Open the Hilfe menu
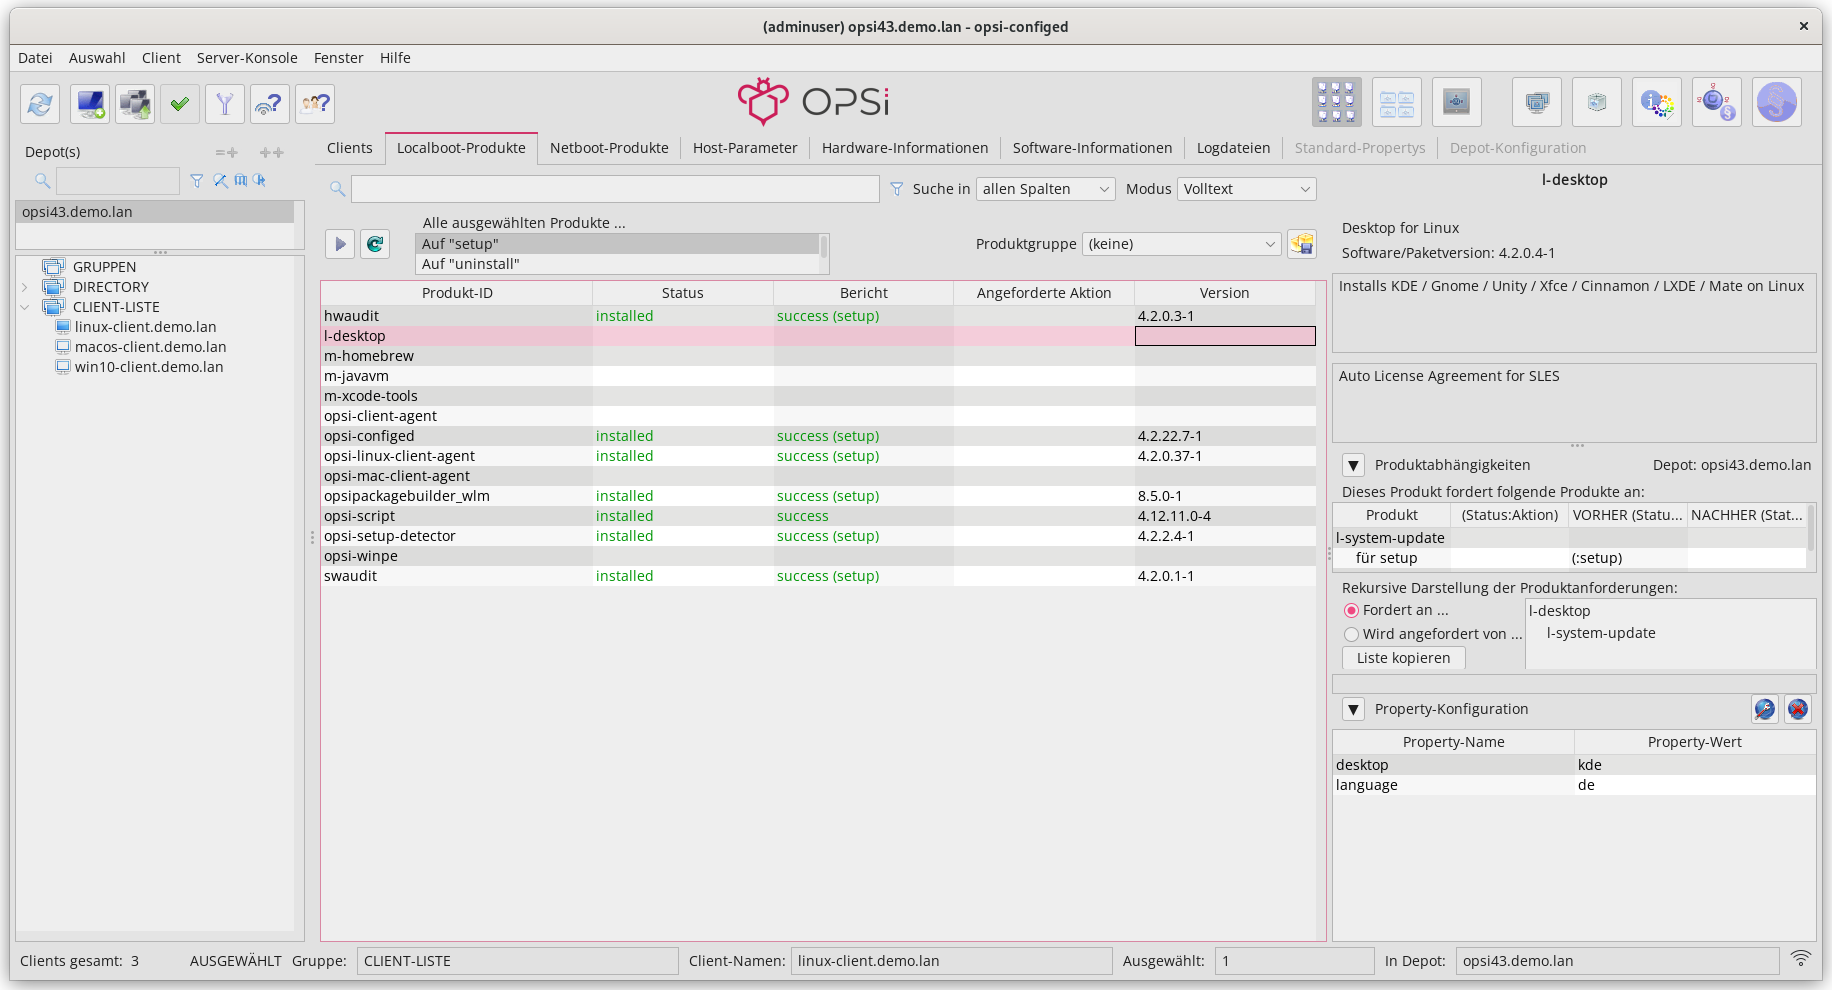The width and height of the screenshot is (1832, 990). pos(395,58)
